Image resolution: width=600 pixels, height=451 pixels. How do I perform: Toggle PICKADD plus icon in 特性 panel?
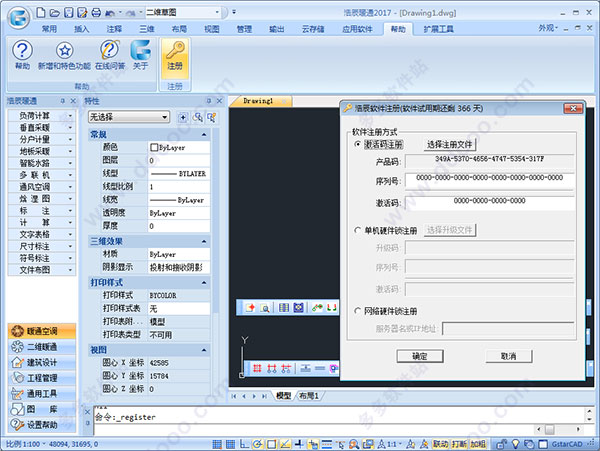tap(183, 117)
